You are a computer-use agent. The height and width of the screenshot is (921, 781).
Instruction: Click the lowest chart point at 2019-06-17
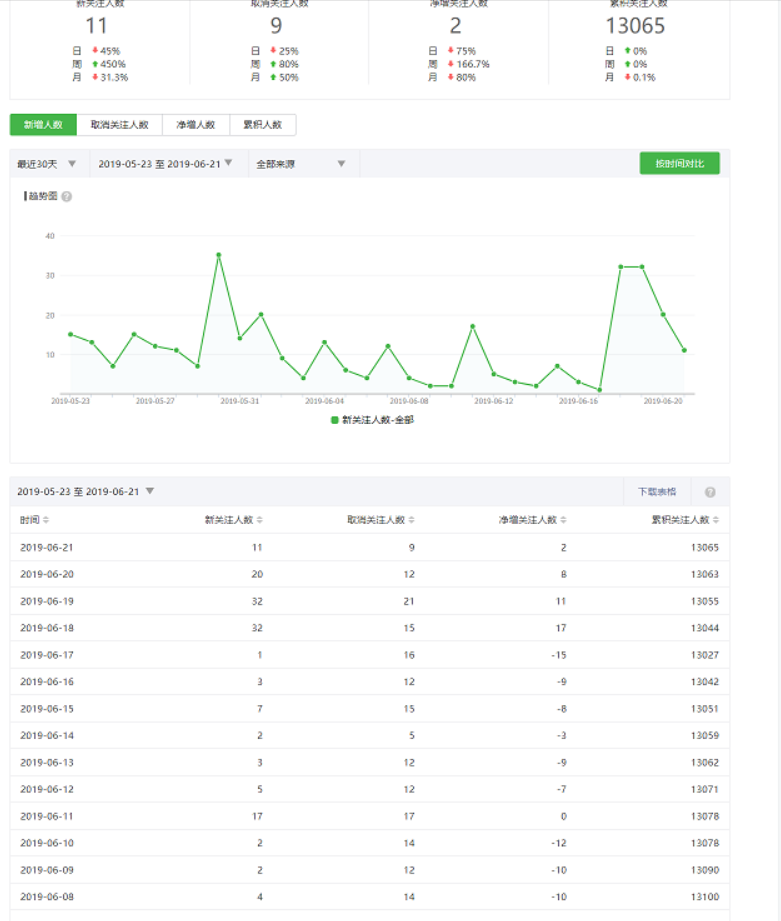[x=600, y=390]
